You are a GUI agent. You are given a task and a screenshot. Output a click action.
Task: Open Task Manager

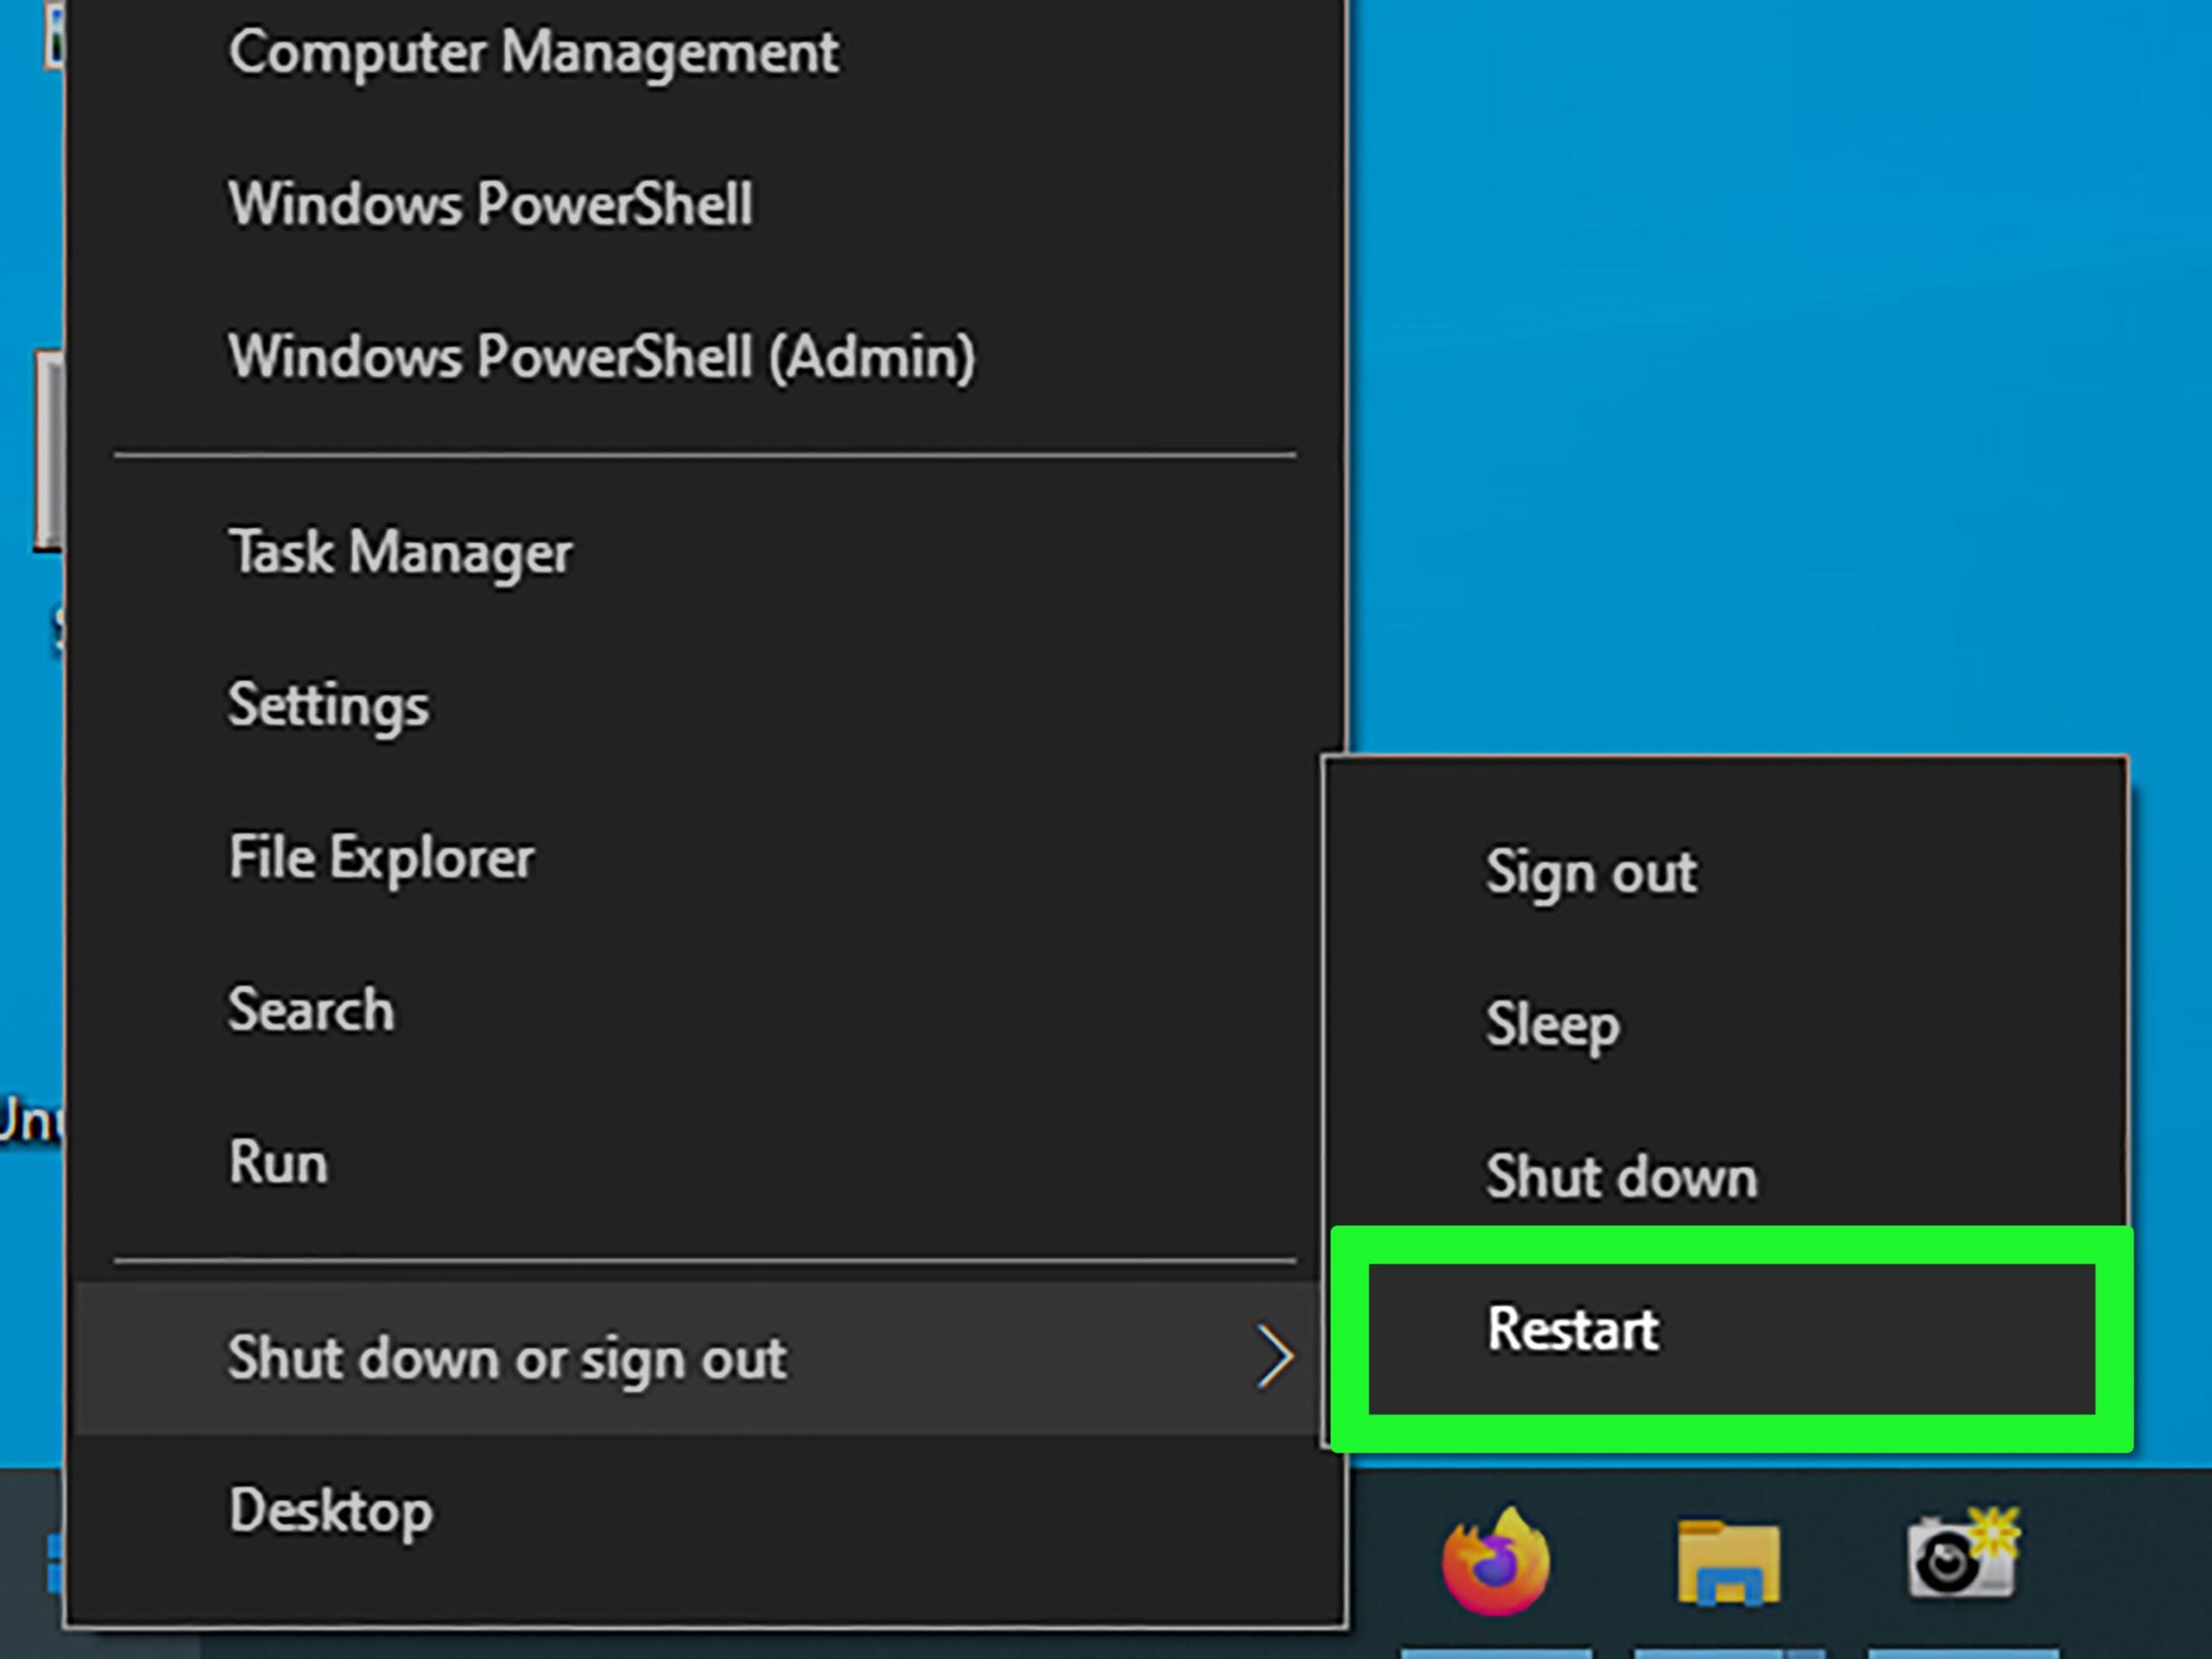400,553
